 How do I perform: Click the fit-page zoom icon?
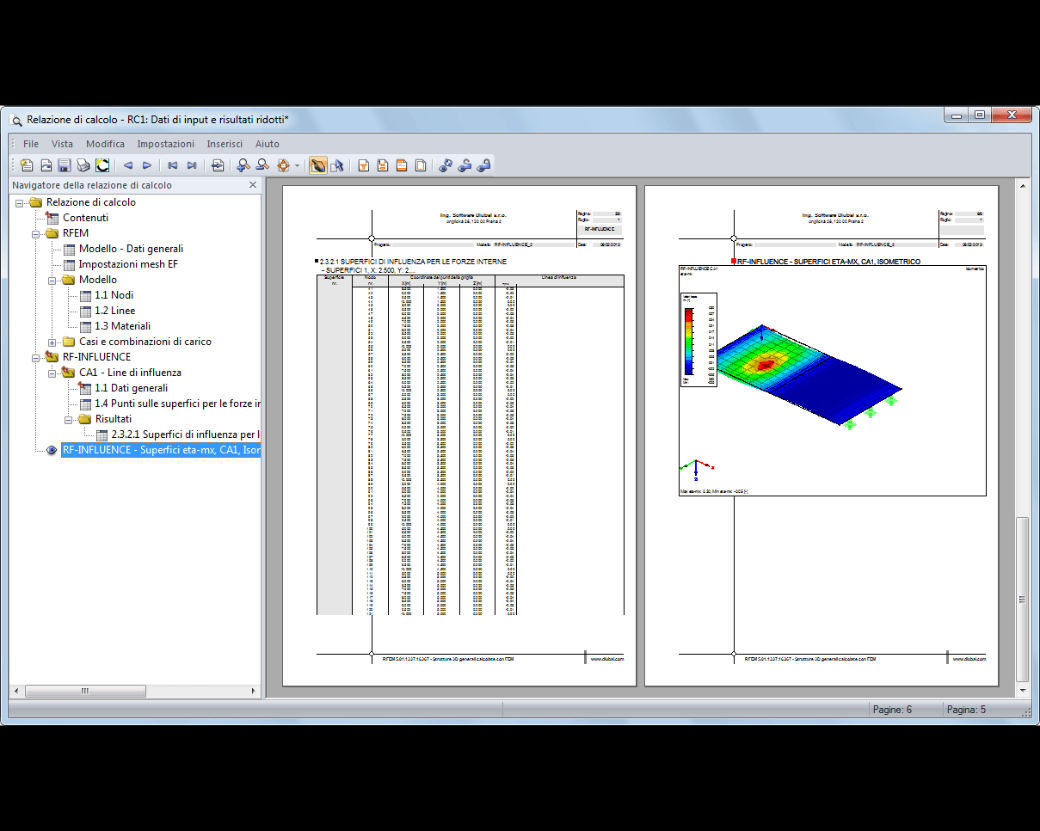pos(283,165)
